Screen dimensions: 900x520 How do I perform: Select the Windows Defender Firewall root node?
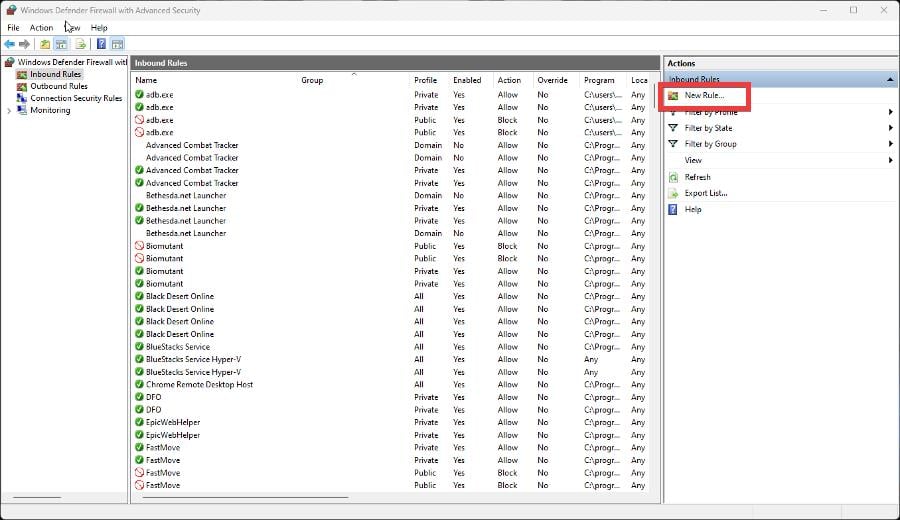tap(72, 62)
